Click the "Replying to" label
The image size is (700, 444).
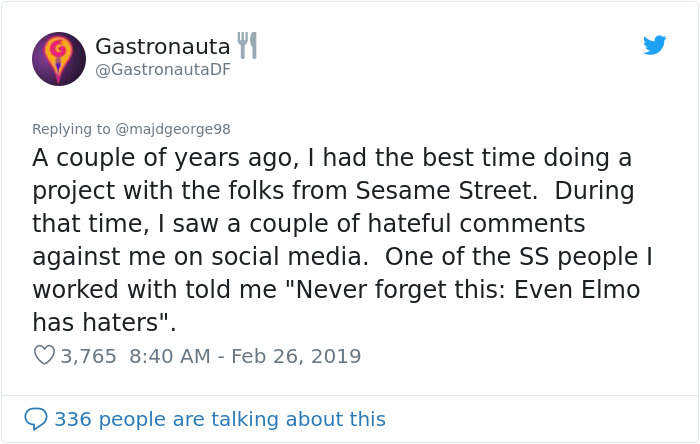tap(73, 129)
